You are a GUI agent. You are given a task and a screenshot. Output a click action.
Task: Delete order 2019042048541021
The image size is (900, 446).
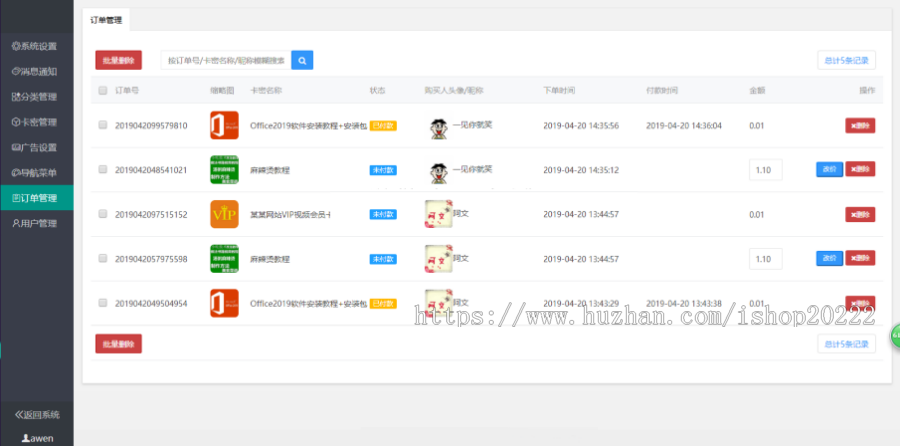click(x=860, y=169)
